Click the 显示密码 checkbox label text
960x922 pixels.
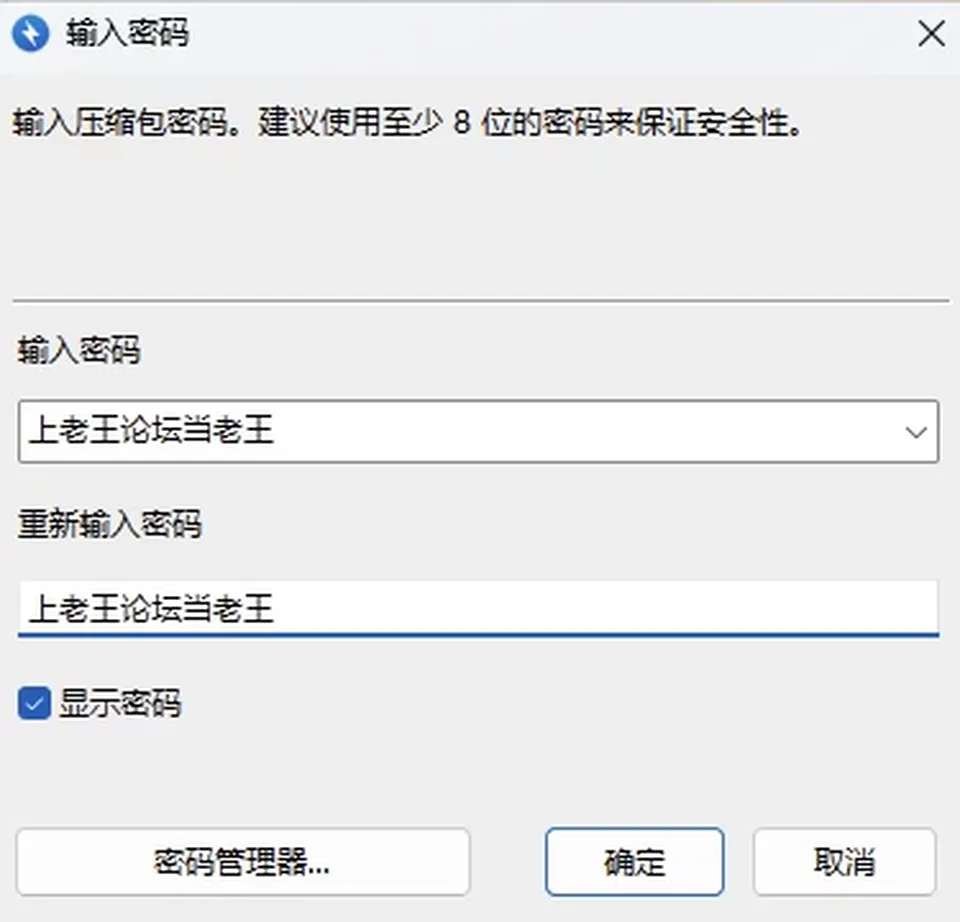[x=120, y=703]
